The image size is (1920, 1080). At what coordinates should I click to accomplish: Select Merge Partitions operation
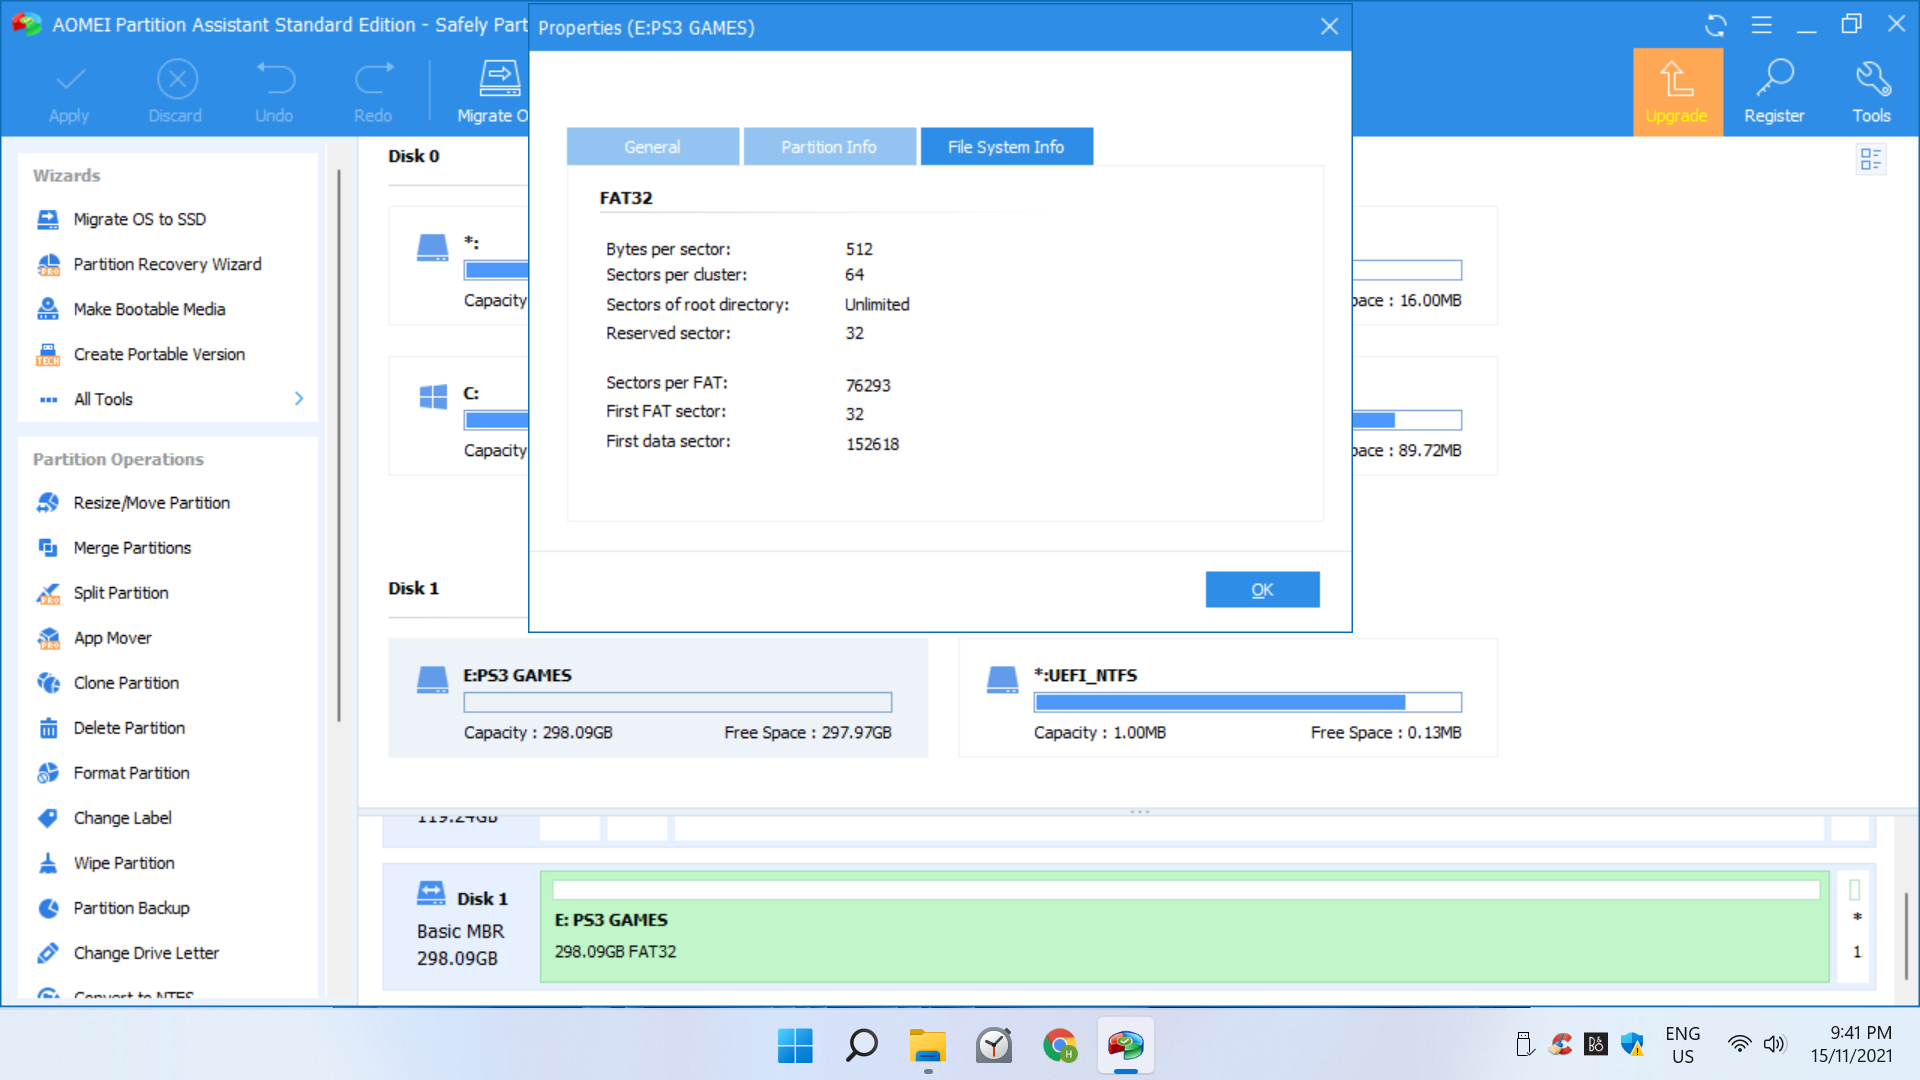pos(132,548)
